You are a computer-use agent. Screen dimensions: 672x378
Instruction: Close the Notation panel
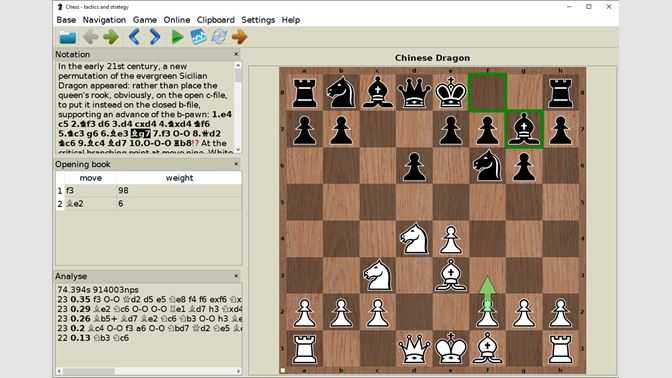click(x=236, y=54)
